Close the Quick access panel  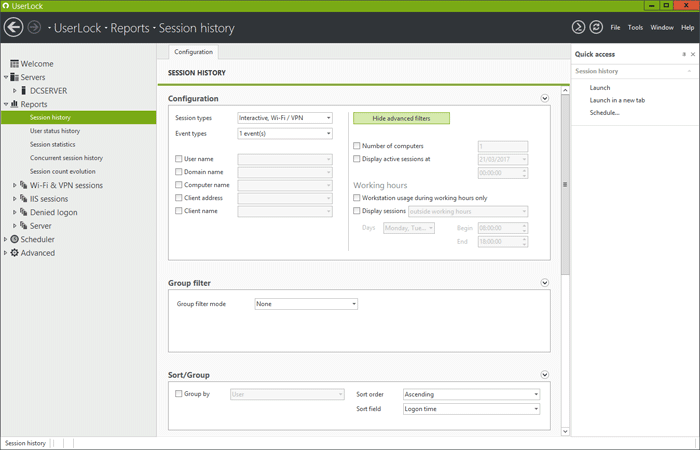coord(693,54)
